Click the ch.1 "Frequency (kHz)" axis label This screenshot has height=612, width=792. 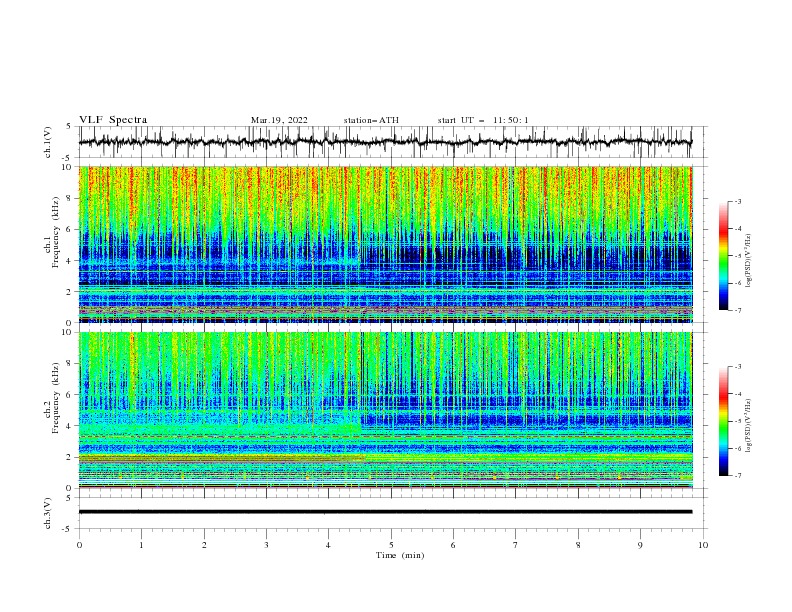coord(56,232)
